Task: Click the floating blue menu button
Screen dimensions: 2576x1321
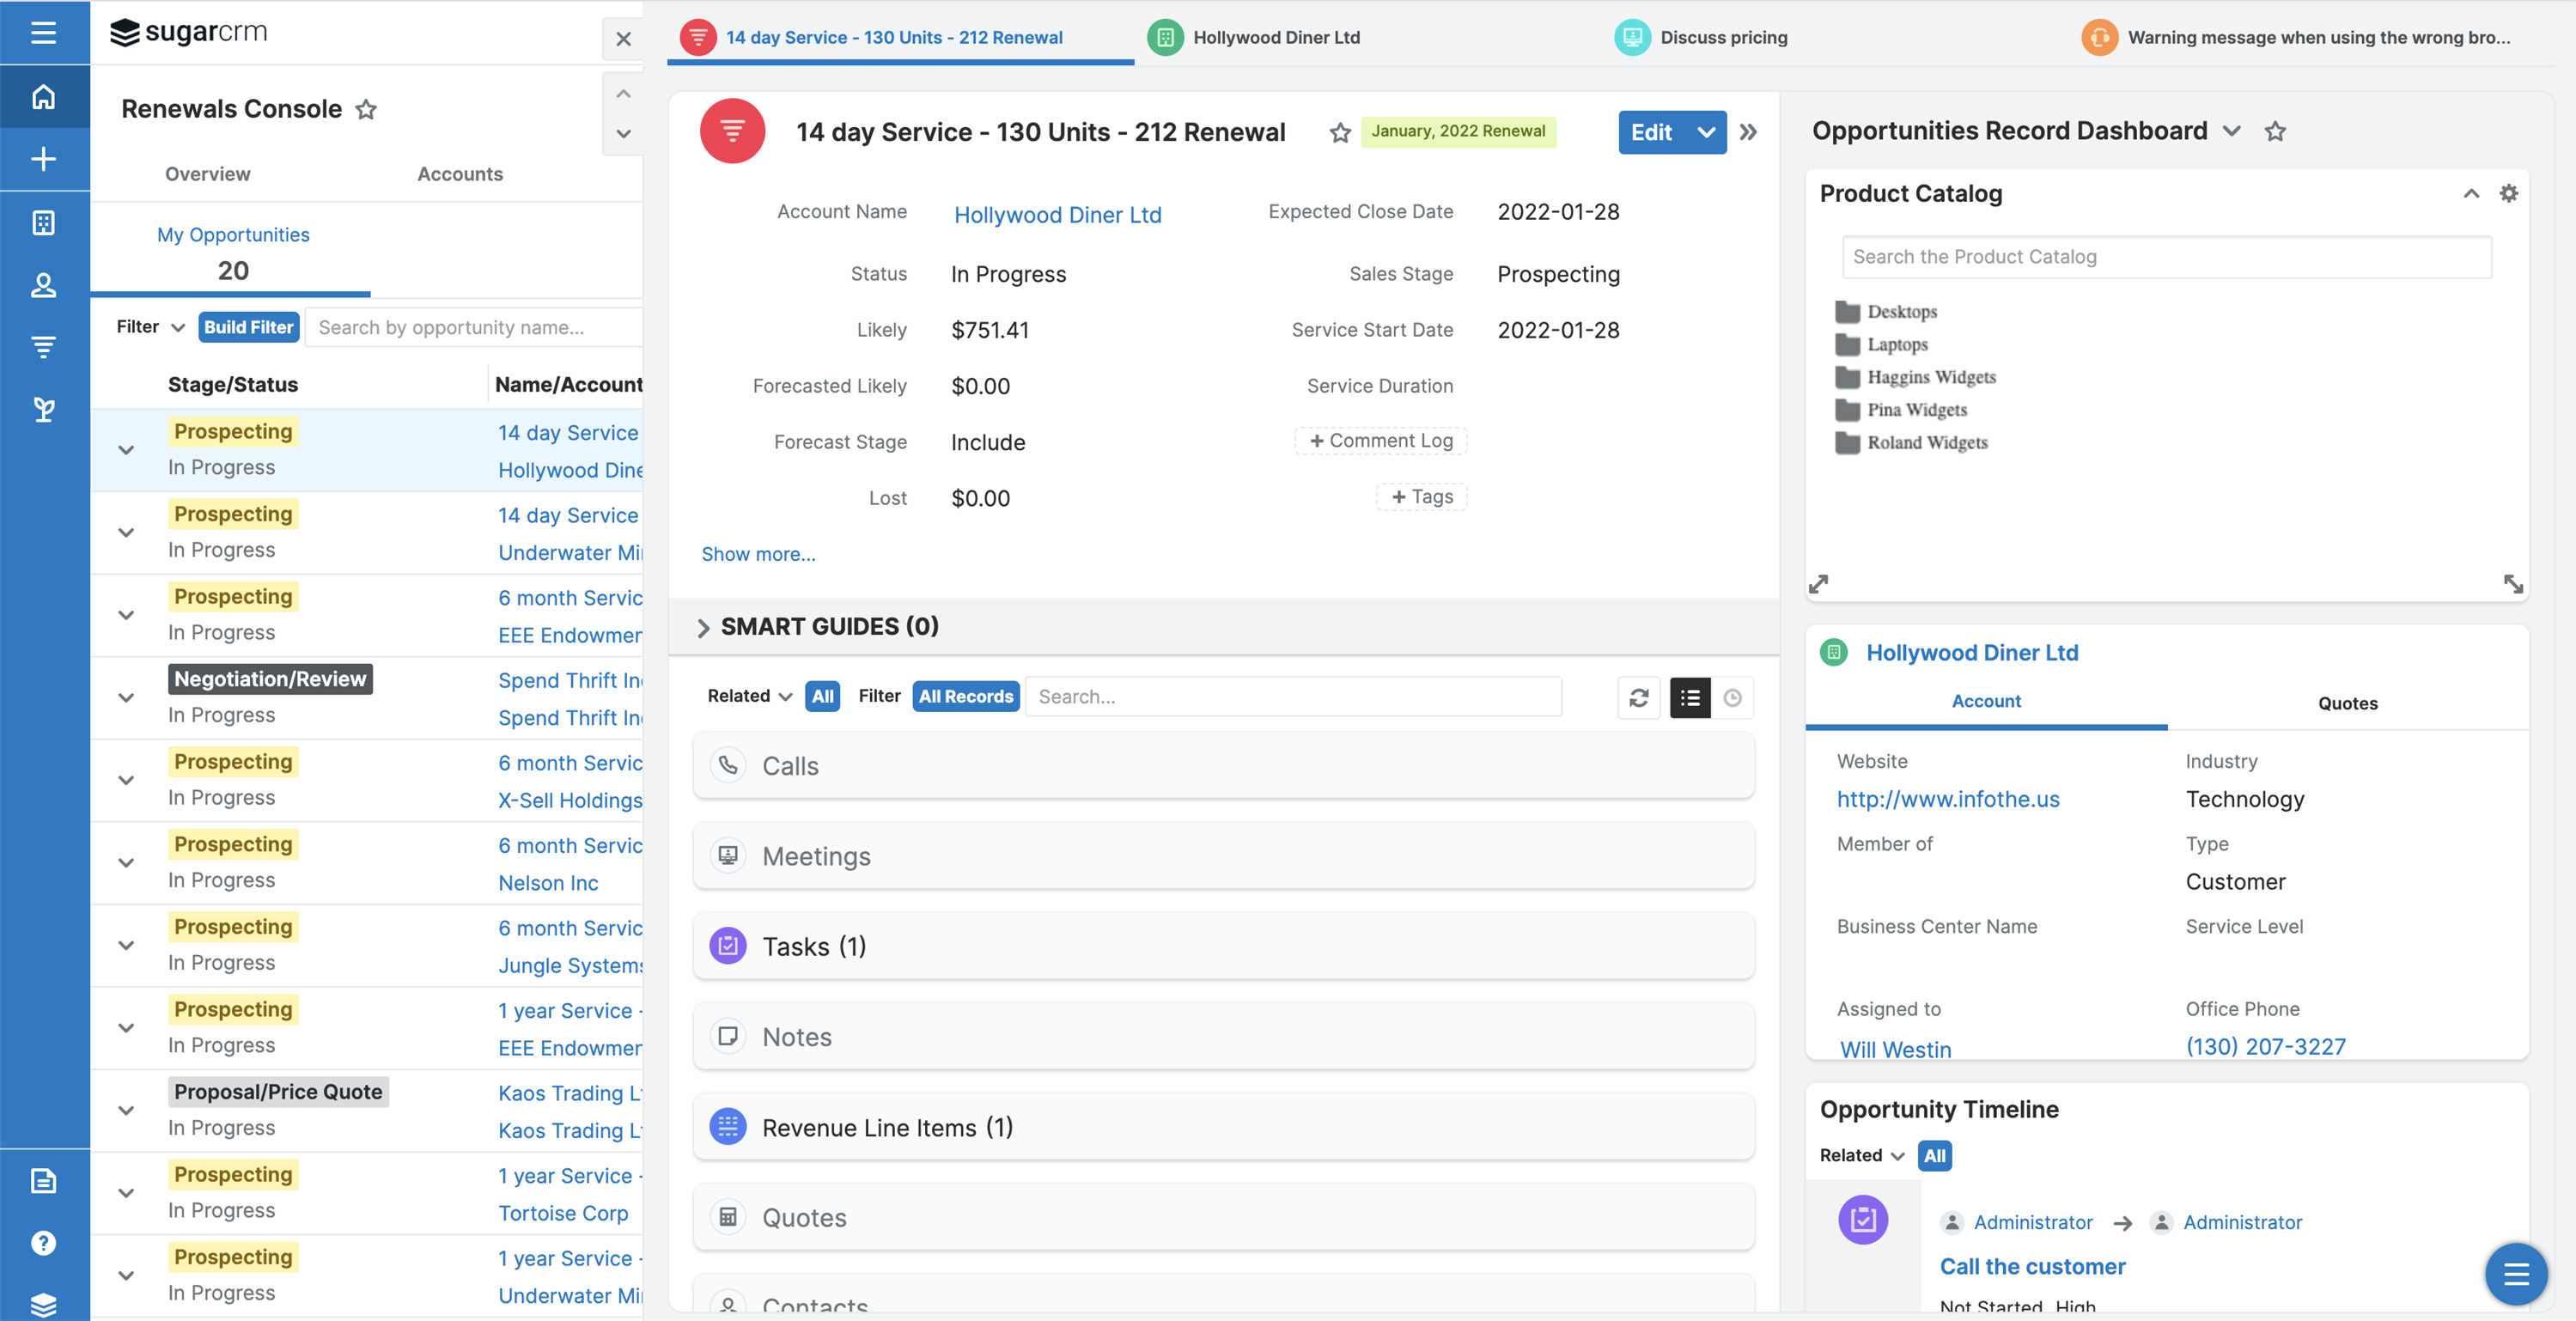Action: pos(2515,1273)
